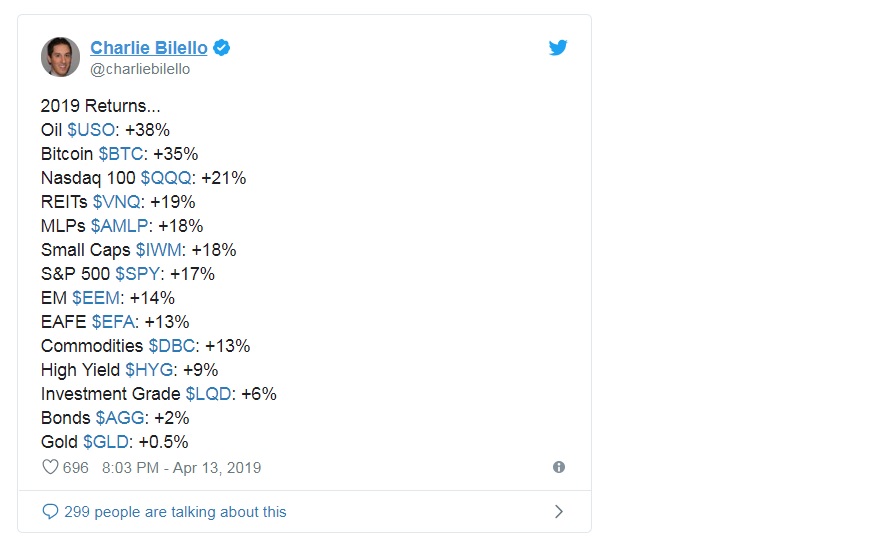
Task: Open the $BTC cashtag link
Action: tap(121, 154)
